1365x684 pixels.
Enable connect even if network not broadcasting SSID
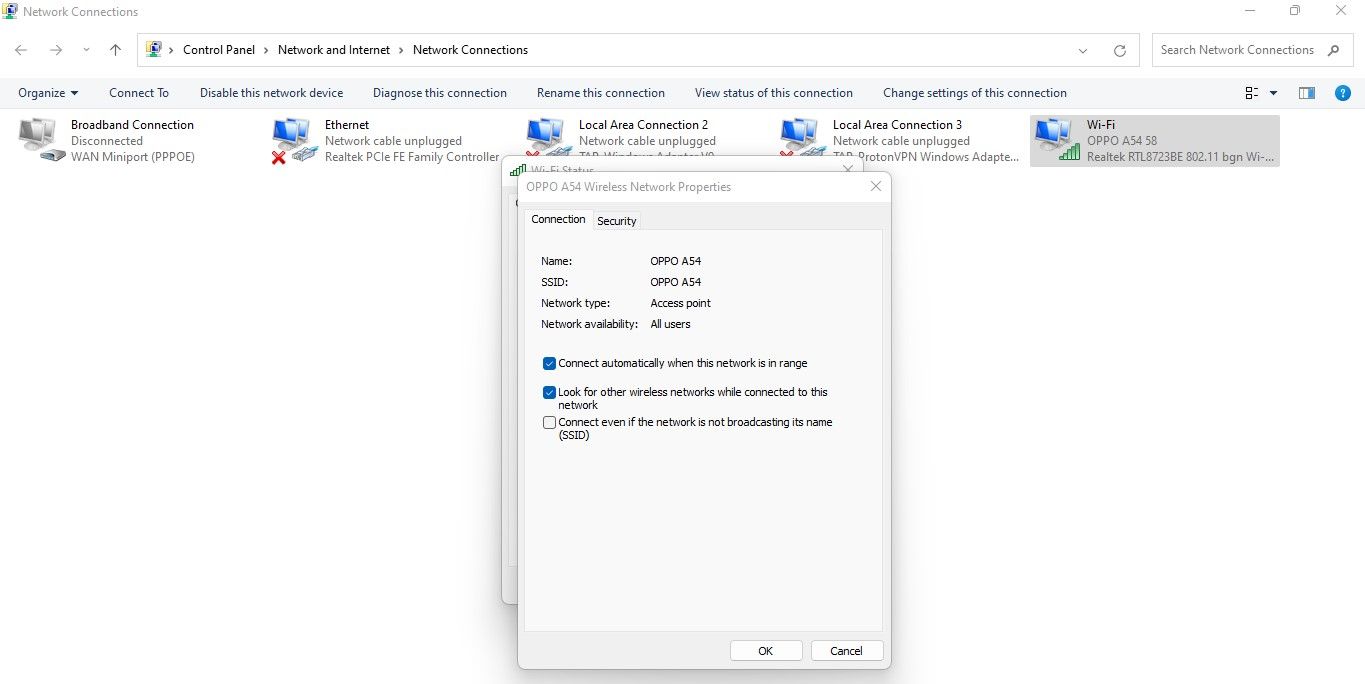548,422
